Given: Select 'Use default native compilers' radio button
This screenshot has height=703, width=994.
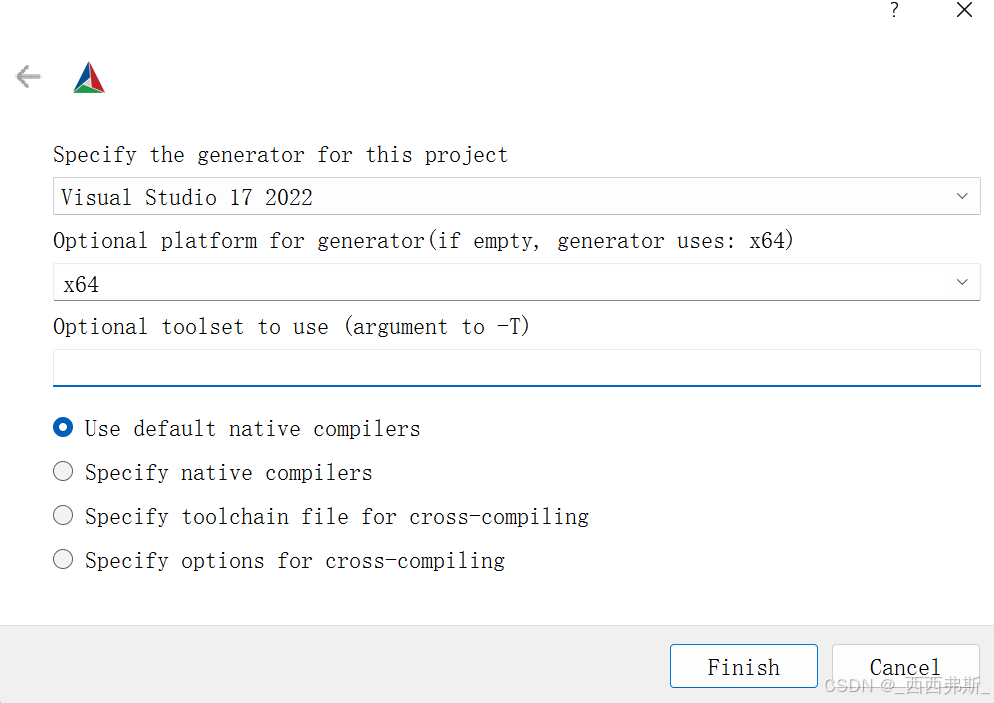Looking at the screenshot, I should (x=63, y=428).
